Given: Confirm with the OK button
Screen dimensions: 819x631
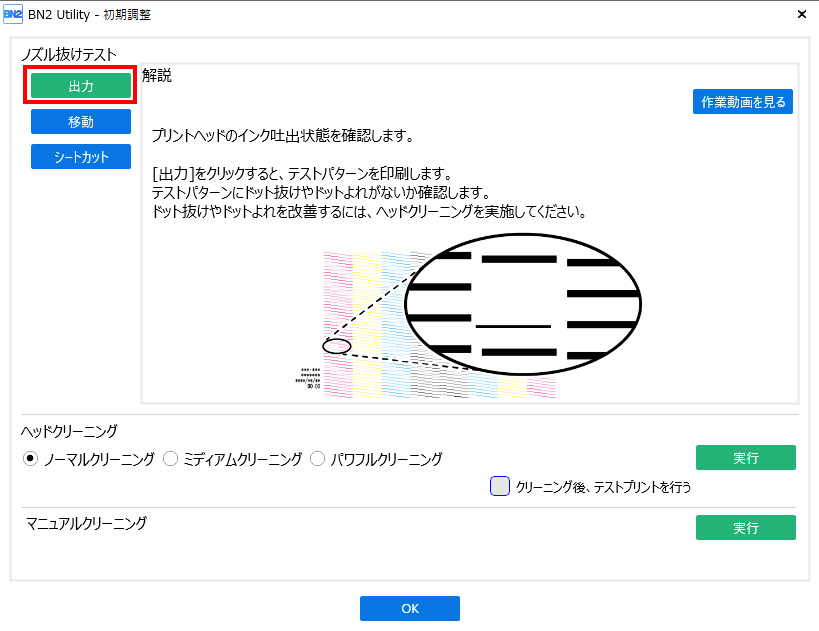Looking at the screenshot, I should pyautogui.click(x=410, y=609).
